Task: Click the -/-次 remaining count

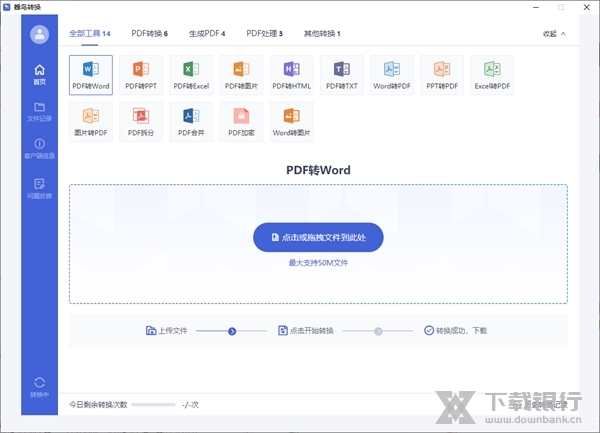Action: click(x=190, y=405)
